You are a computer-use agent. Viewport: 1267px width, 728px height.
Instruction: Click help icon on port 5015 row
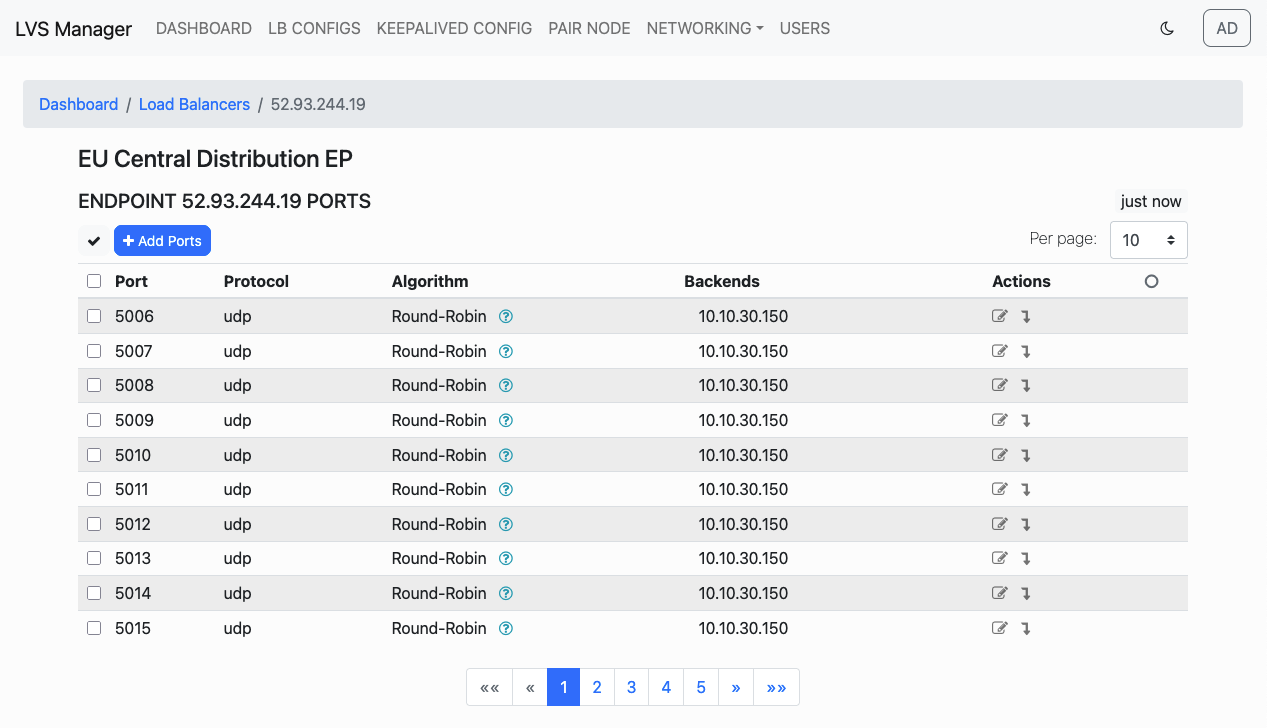pyautogui.click(x=506, y=629)
